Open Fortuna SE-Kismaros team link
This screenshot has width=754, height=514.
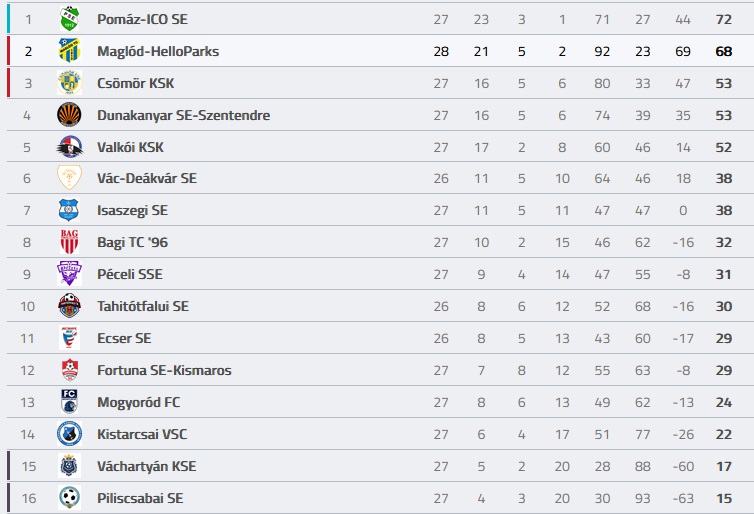tap(164, 370)
